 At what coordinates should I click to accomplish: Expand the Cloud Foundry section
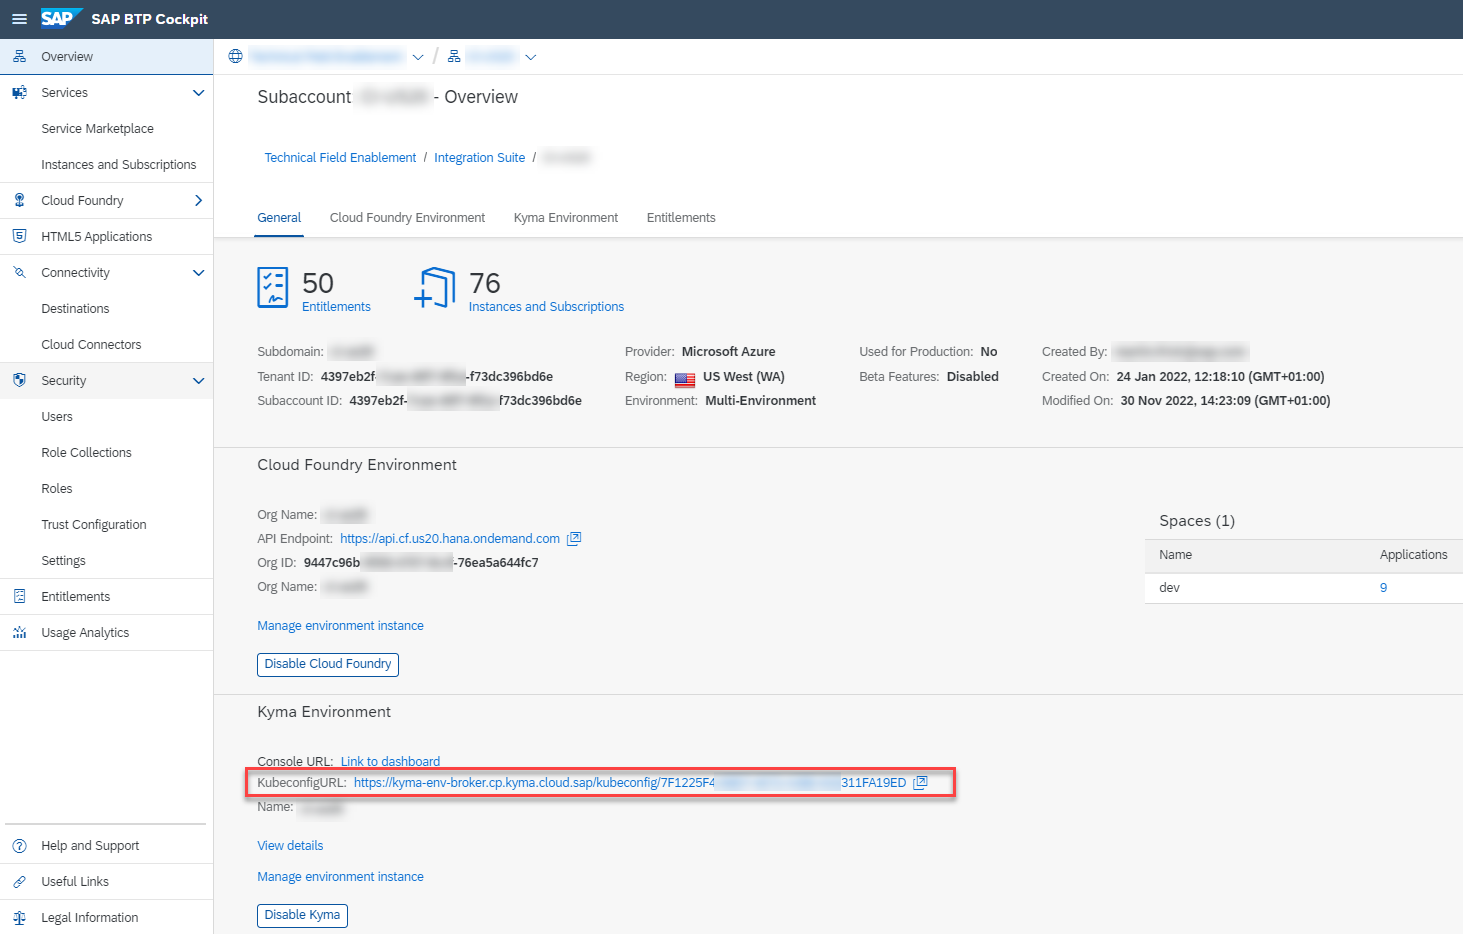(198, 201)
